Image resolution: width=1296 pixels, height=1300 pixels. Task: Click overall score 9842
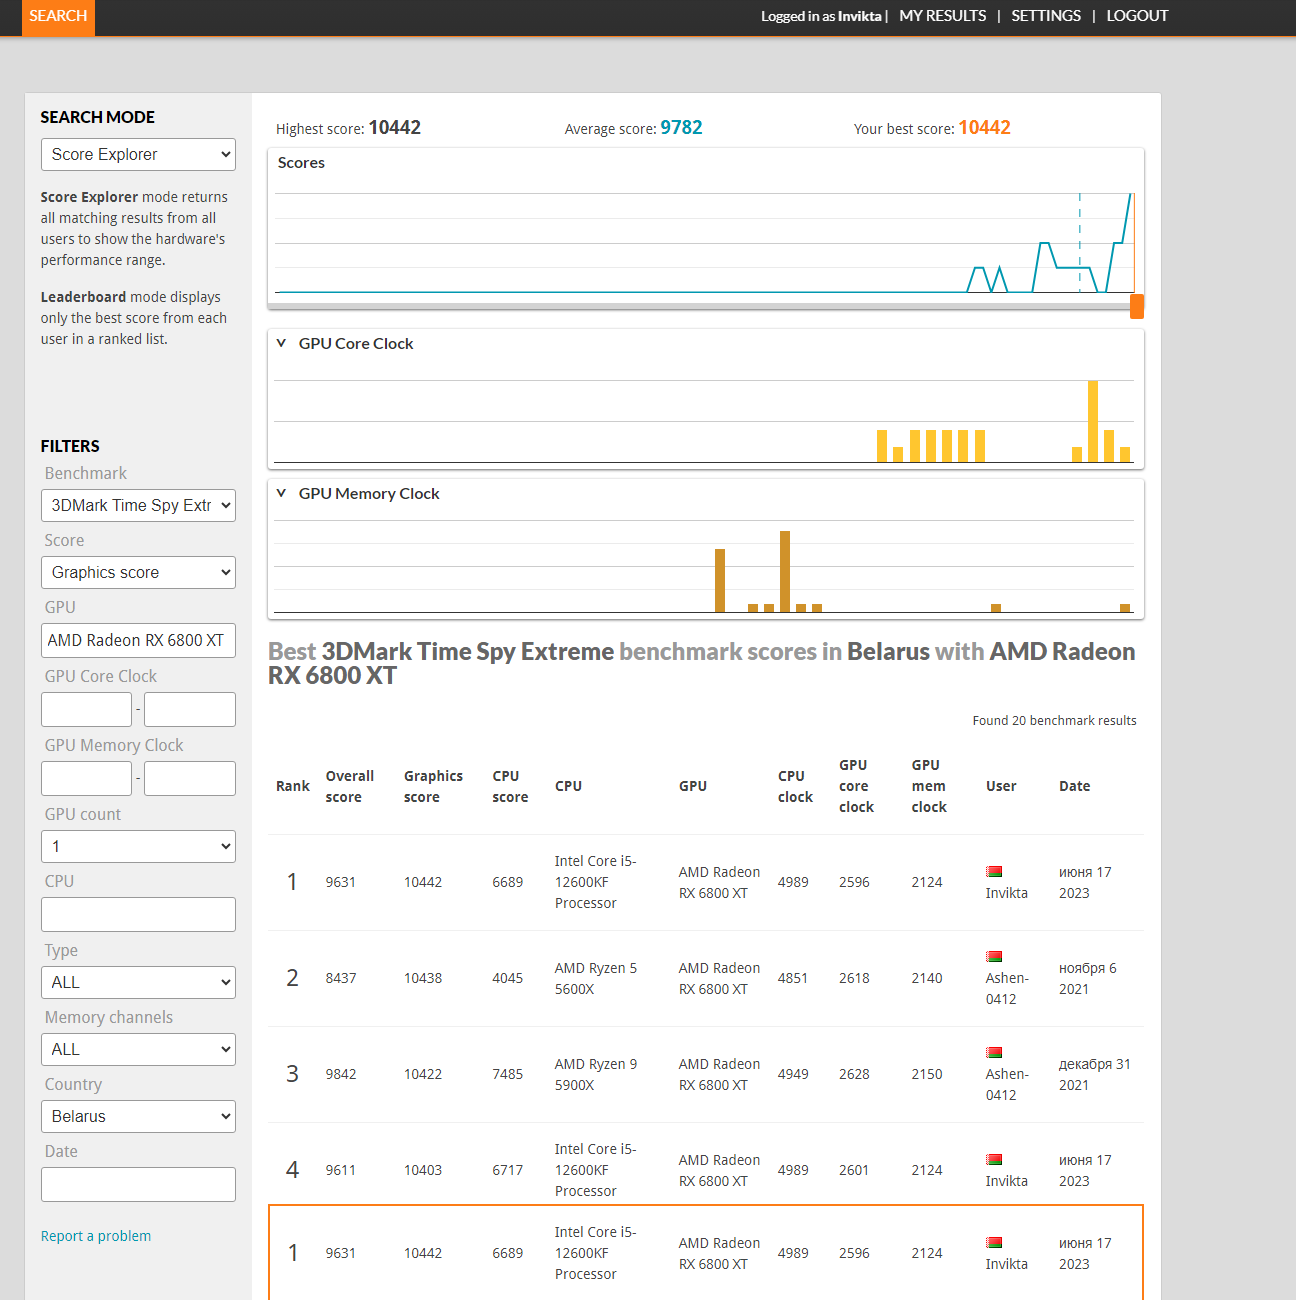click(341, 1074)
